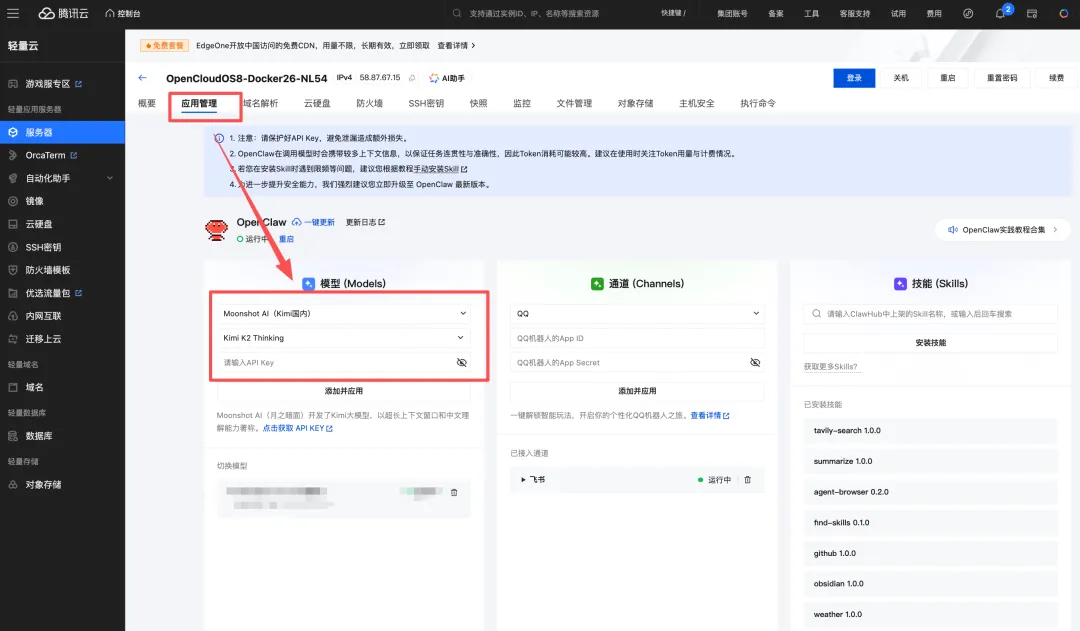Go to the 控制台 console home

[x=123, y=13]
